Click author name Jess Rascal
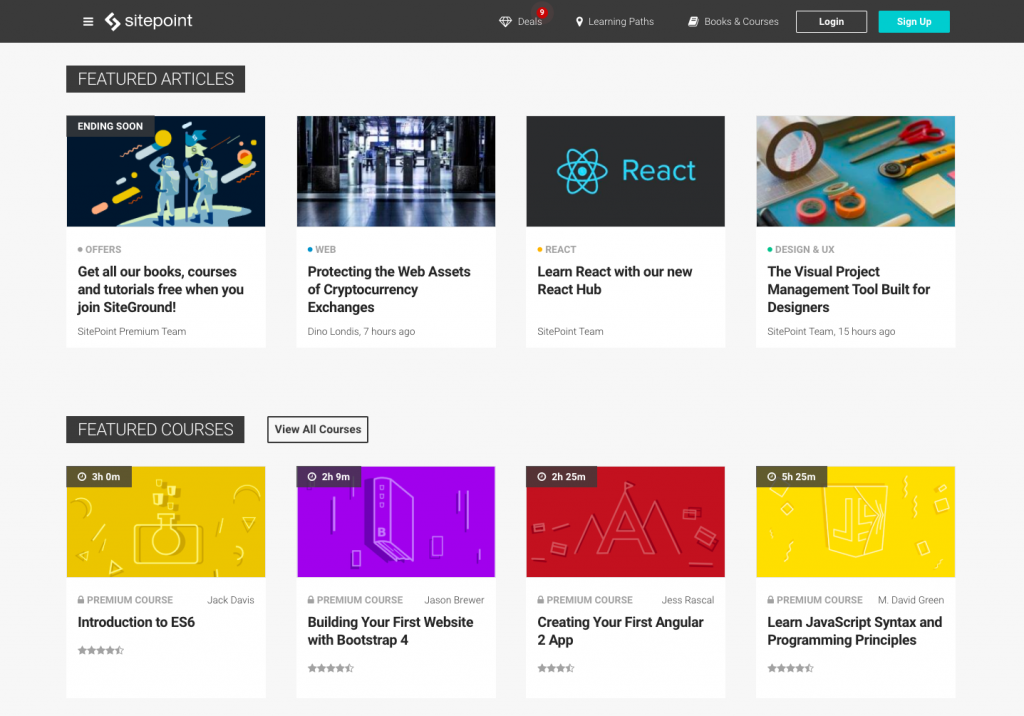1024x716 pixels. tap(688, 600)
